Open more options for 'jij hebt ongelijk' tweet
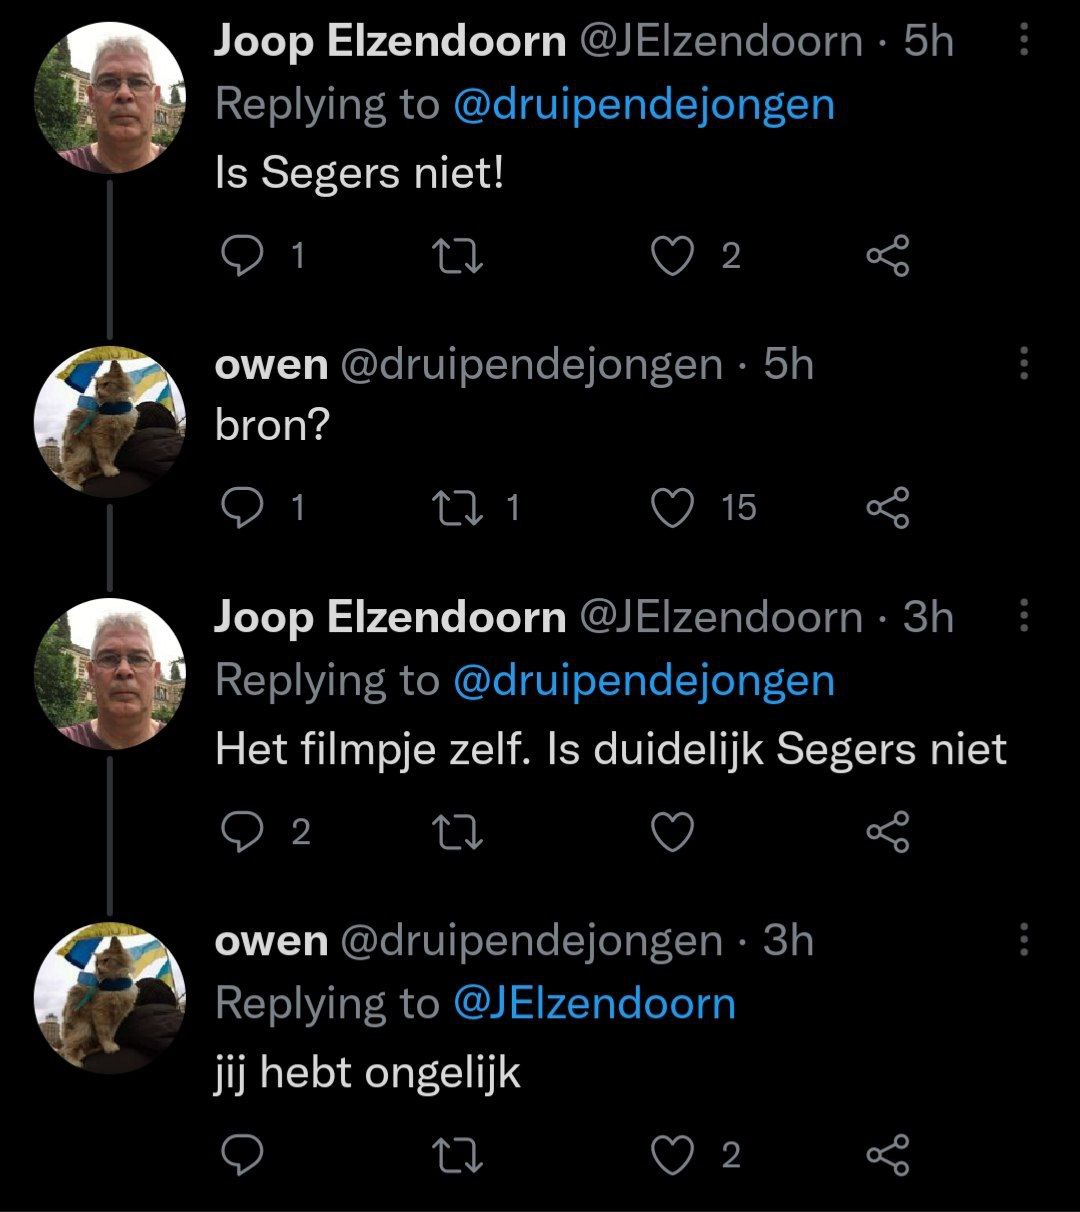The height and width of the screenshot is (1212, 1080). tap(1023, 940)
